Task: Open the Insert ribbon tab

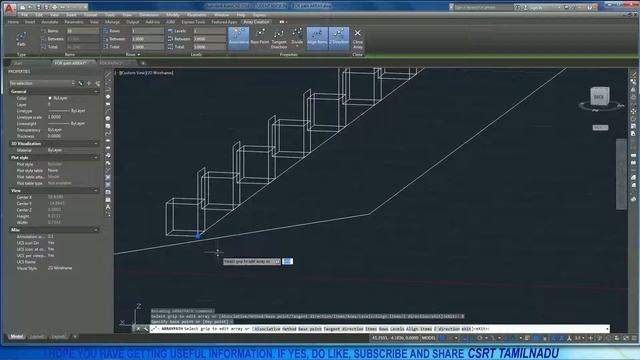Action: pyautogui.click(x=30, y=22)
